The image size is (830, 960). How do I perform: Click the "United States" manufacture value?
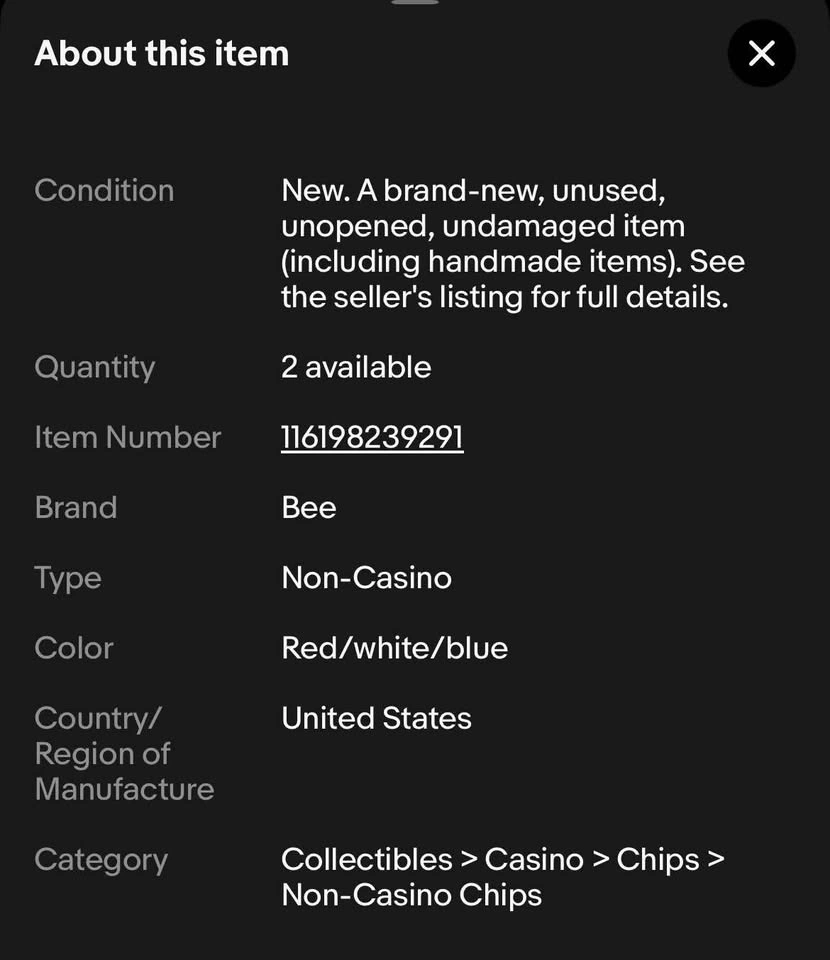point(376,718)
